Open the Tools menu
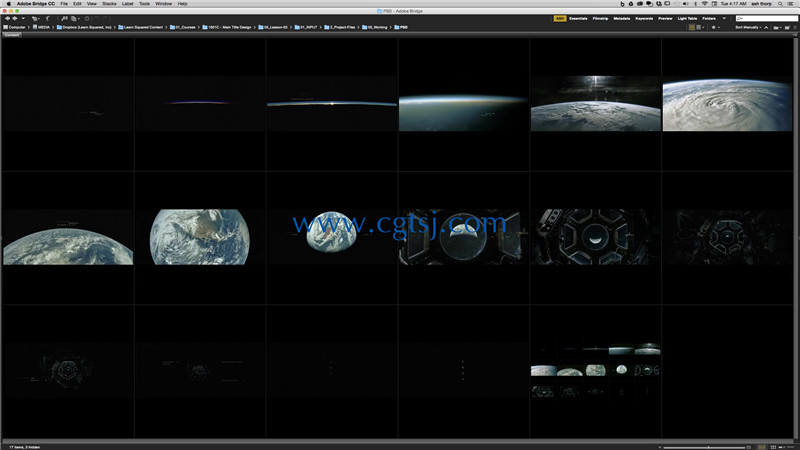Screen dimensions: 800x450 pyautogui.click(x=144, y=4)
